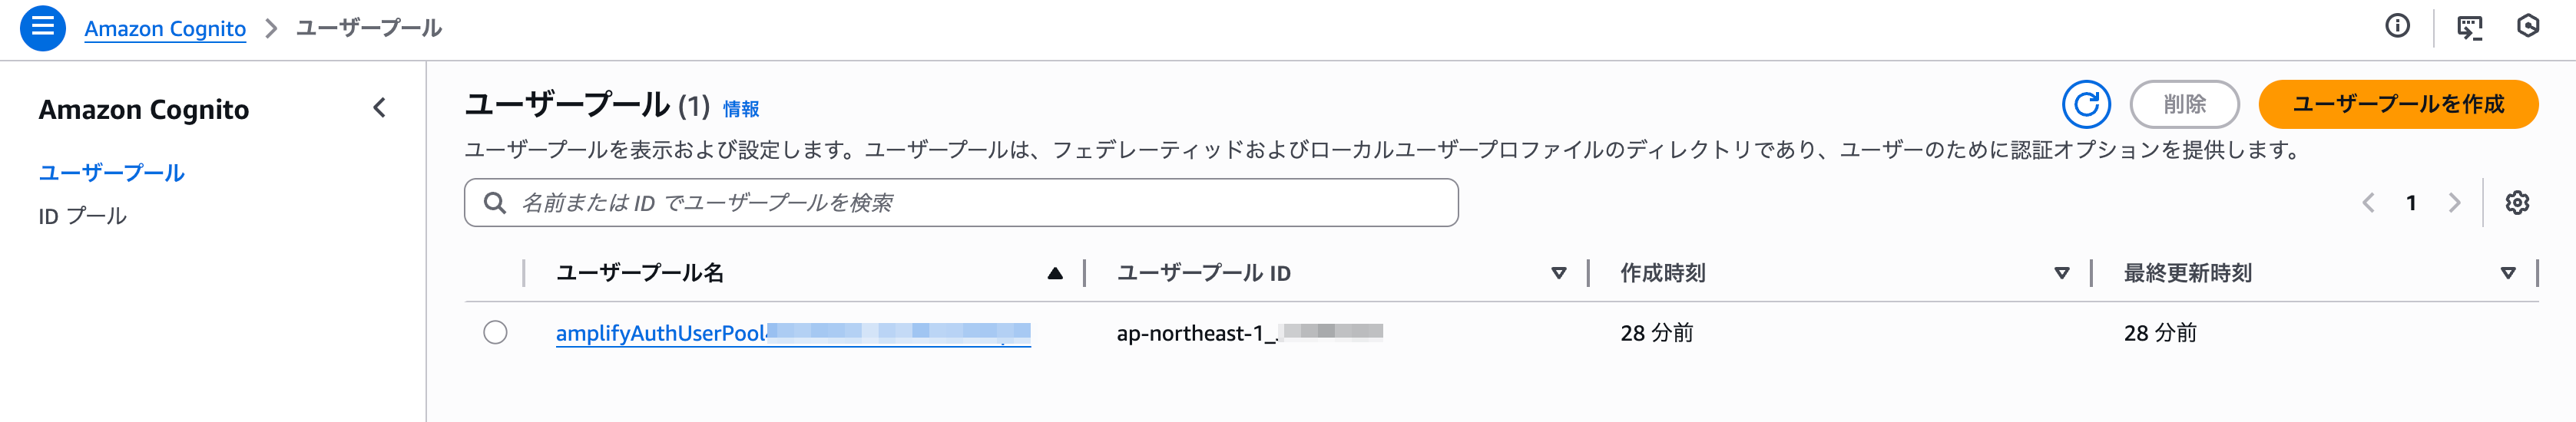
Task: Open ID プール in the sidebar
Action: (82, 216)
